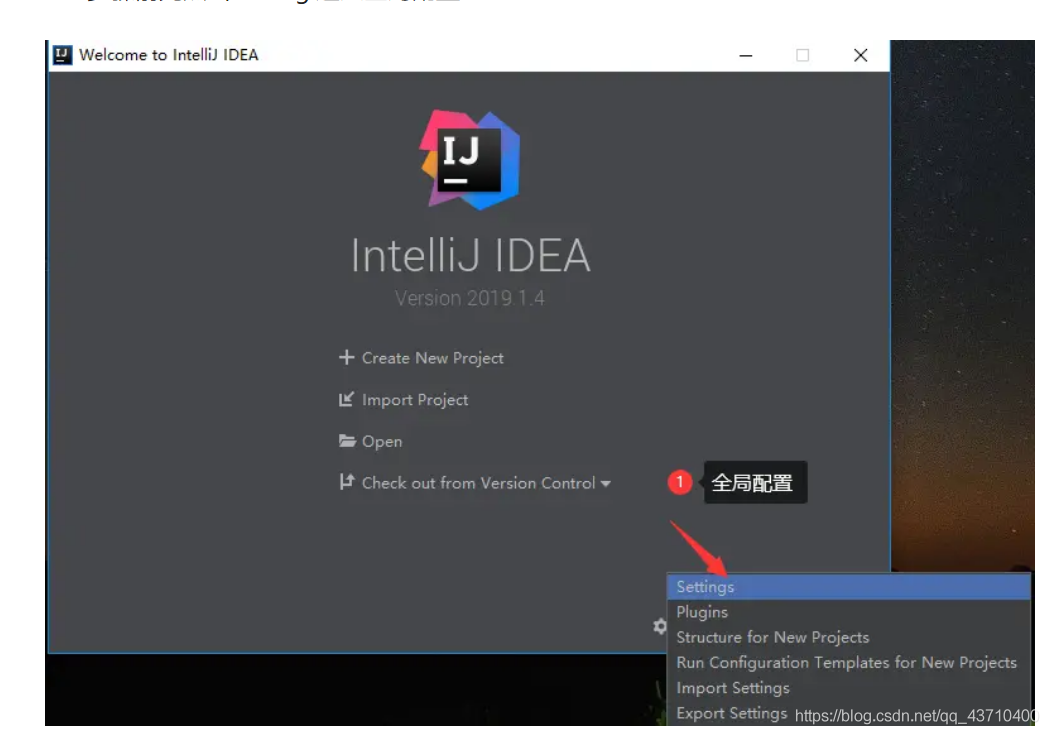Click Import Project link
The height and width of the screenshot is (735, 1049).
click(415, 400)
